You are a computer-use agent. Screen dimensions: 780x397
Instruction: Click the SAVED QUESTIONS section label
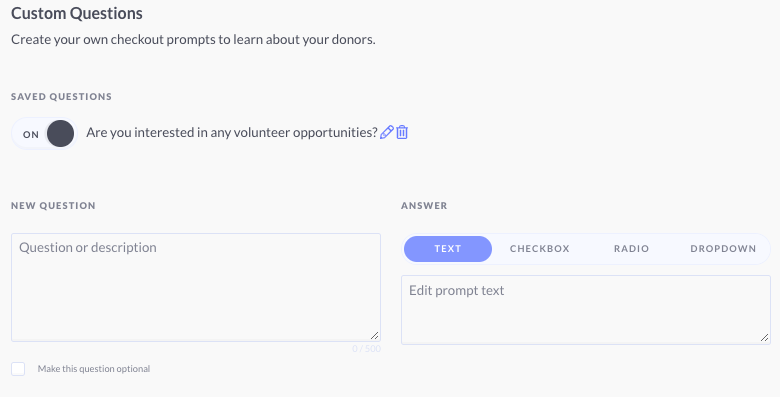[x=61, y=97]
